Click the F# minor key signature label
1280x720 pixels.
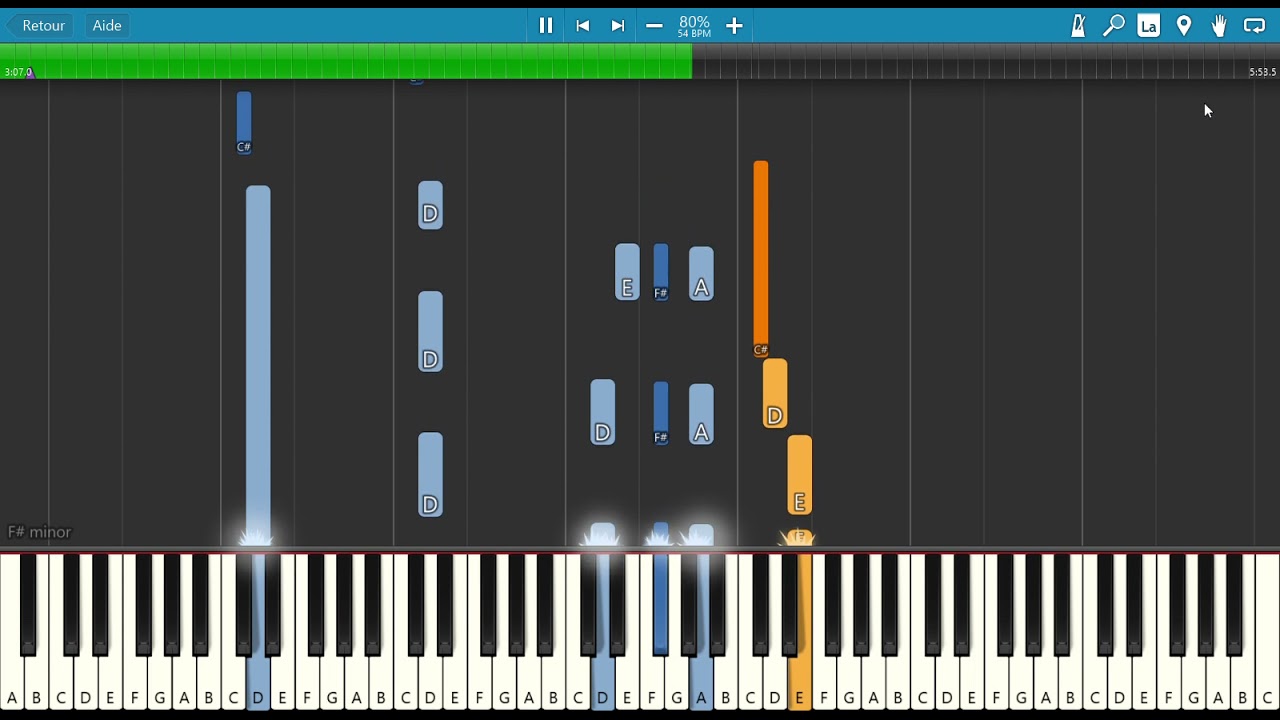tap(40, 532)
